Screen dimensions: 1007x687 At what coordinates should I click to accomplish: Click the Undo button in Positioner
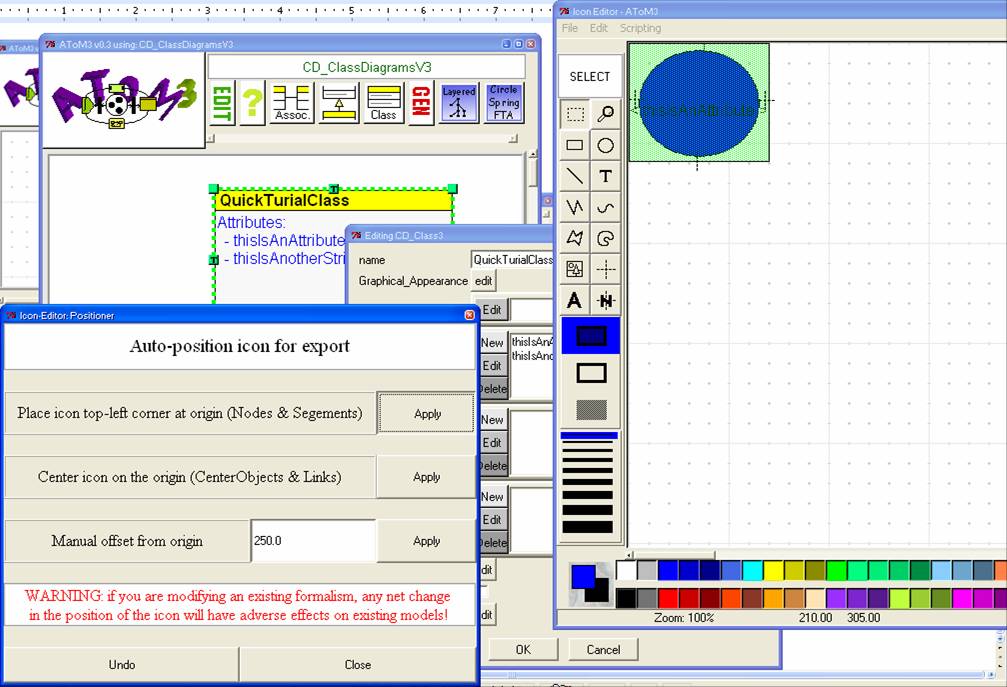[122, 664]
